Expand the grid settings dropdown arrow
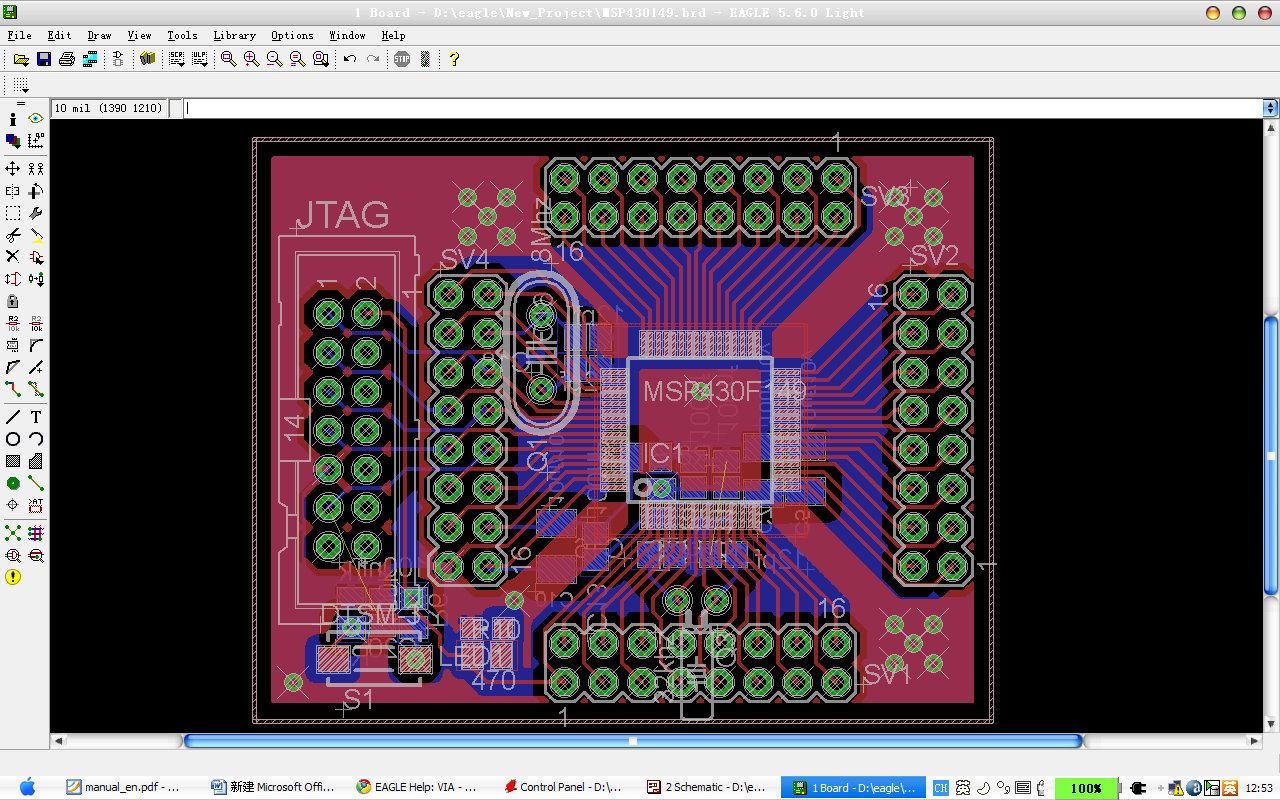Viewport: 1280px width, 800px height. click(25, 91)
